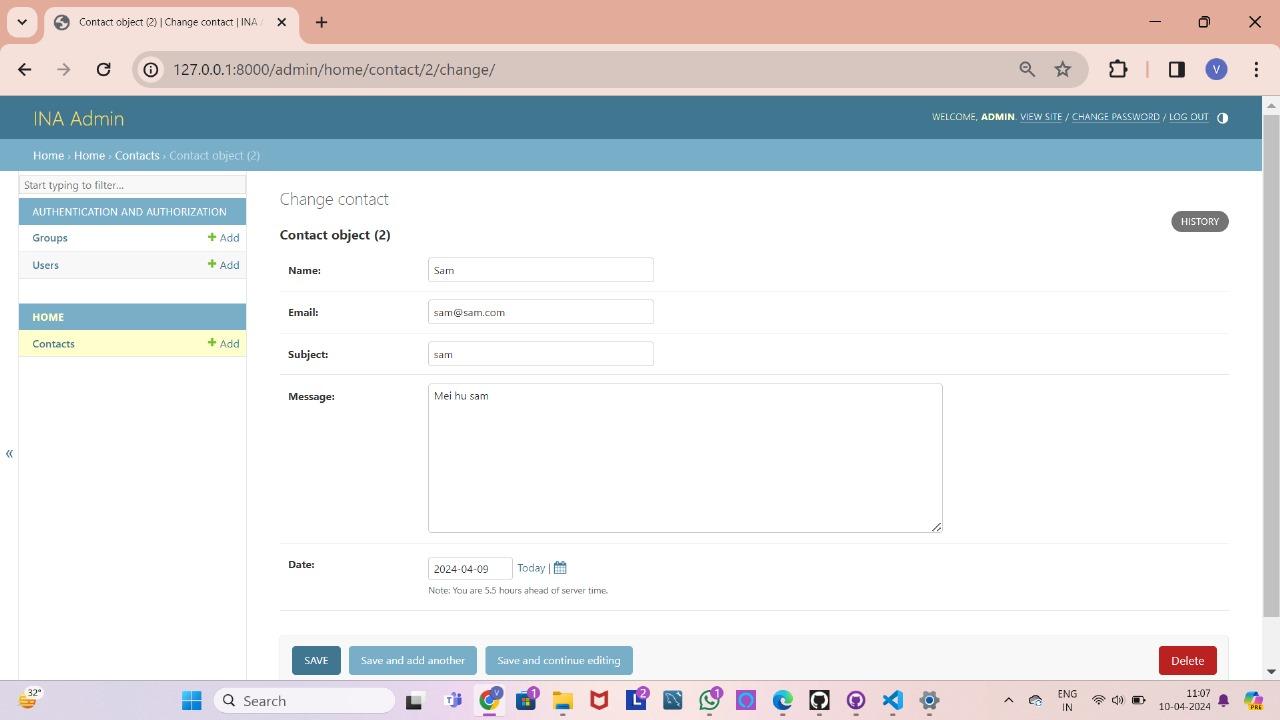Click the LOG OUT link
Screen dimensions: 1280x720
(1188, 117)
